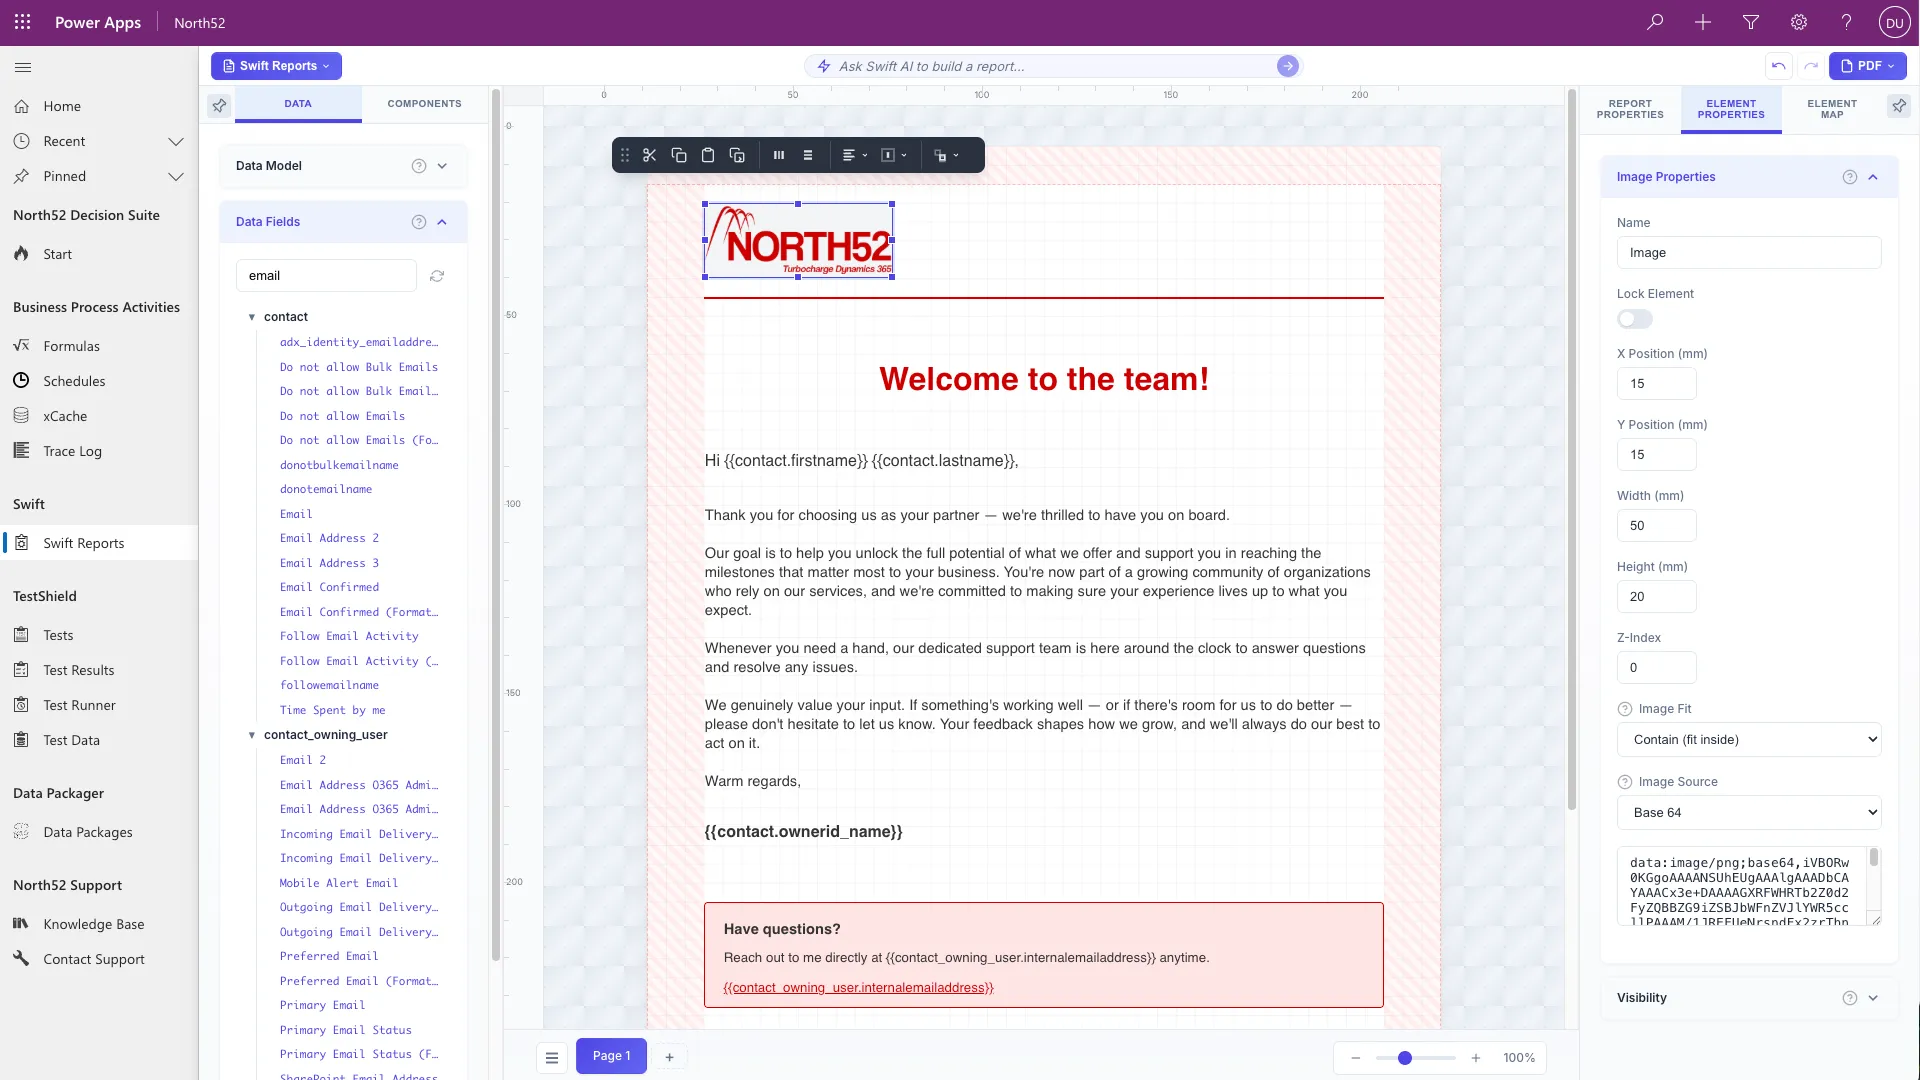
Task: Pin the left data panel
Action: [x=219, y=104]
